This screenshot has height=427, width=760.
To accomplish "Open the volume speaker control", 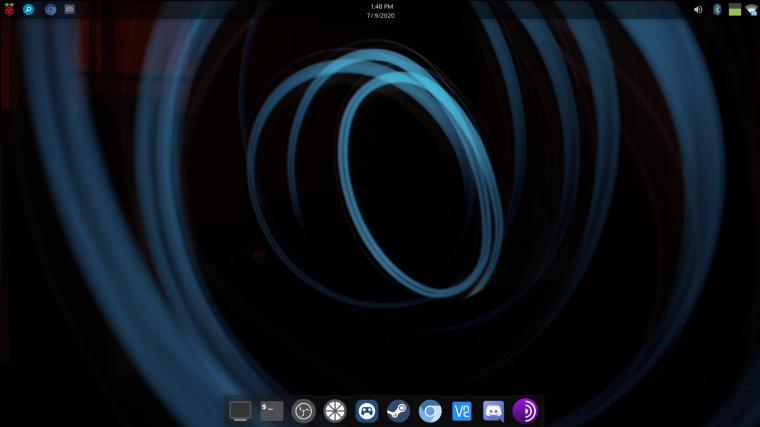I will pos(698,10).
